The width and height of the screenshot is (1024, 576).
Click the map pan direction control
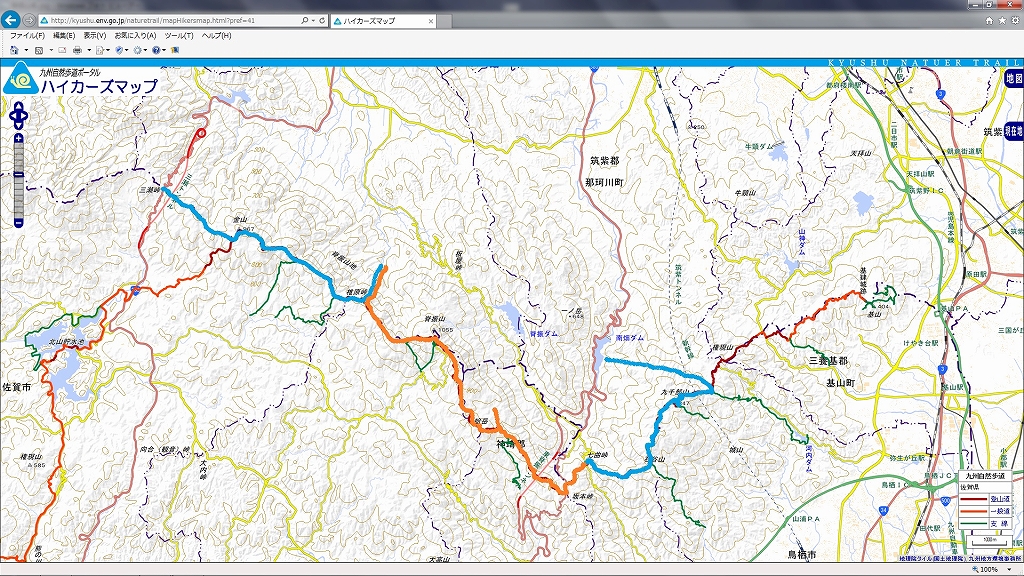(18, 116)
